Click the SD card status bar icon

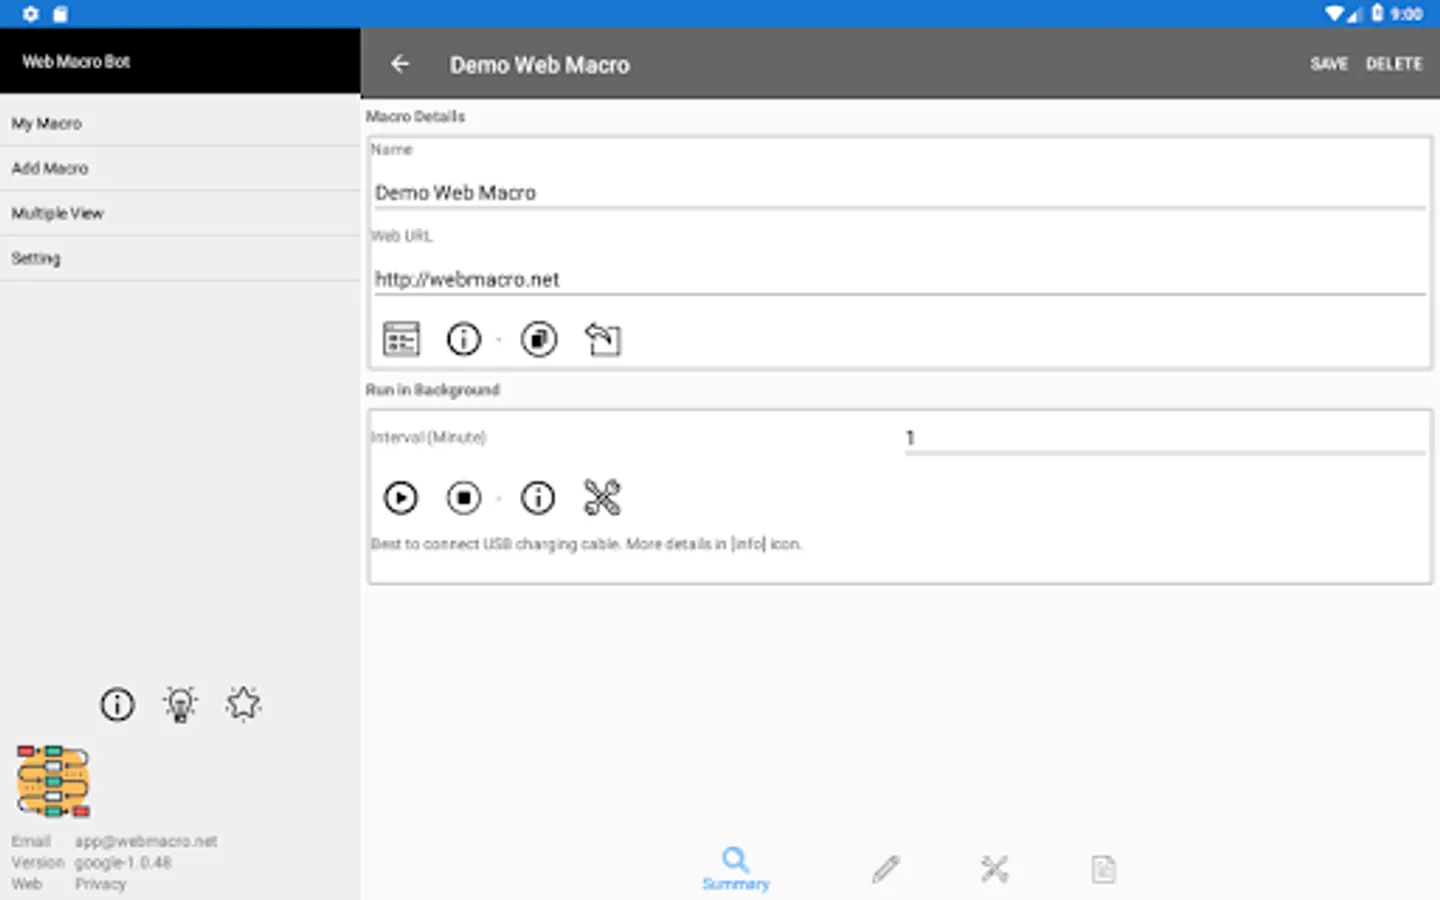(60, 14)
